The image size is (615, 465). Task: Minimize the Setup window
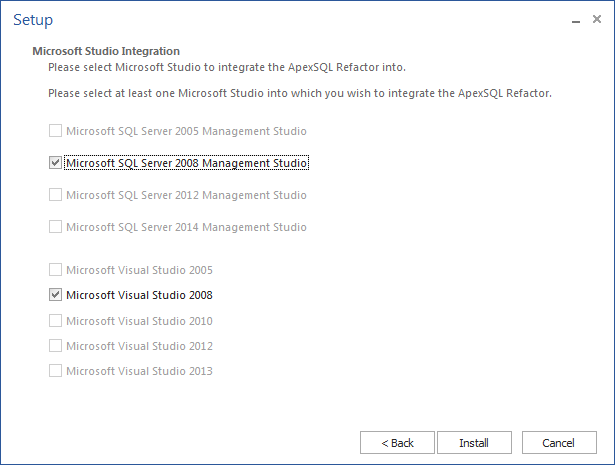click(x=576, y=20)
